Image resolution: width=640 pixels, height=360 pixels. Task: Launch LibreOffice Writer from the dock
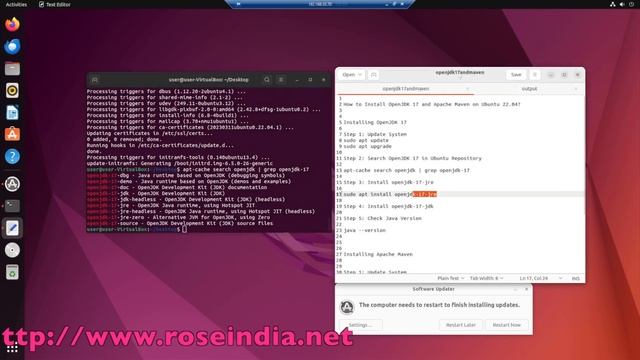click(12, 113)
